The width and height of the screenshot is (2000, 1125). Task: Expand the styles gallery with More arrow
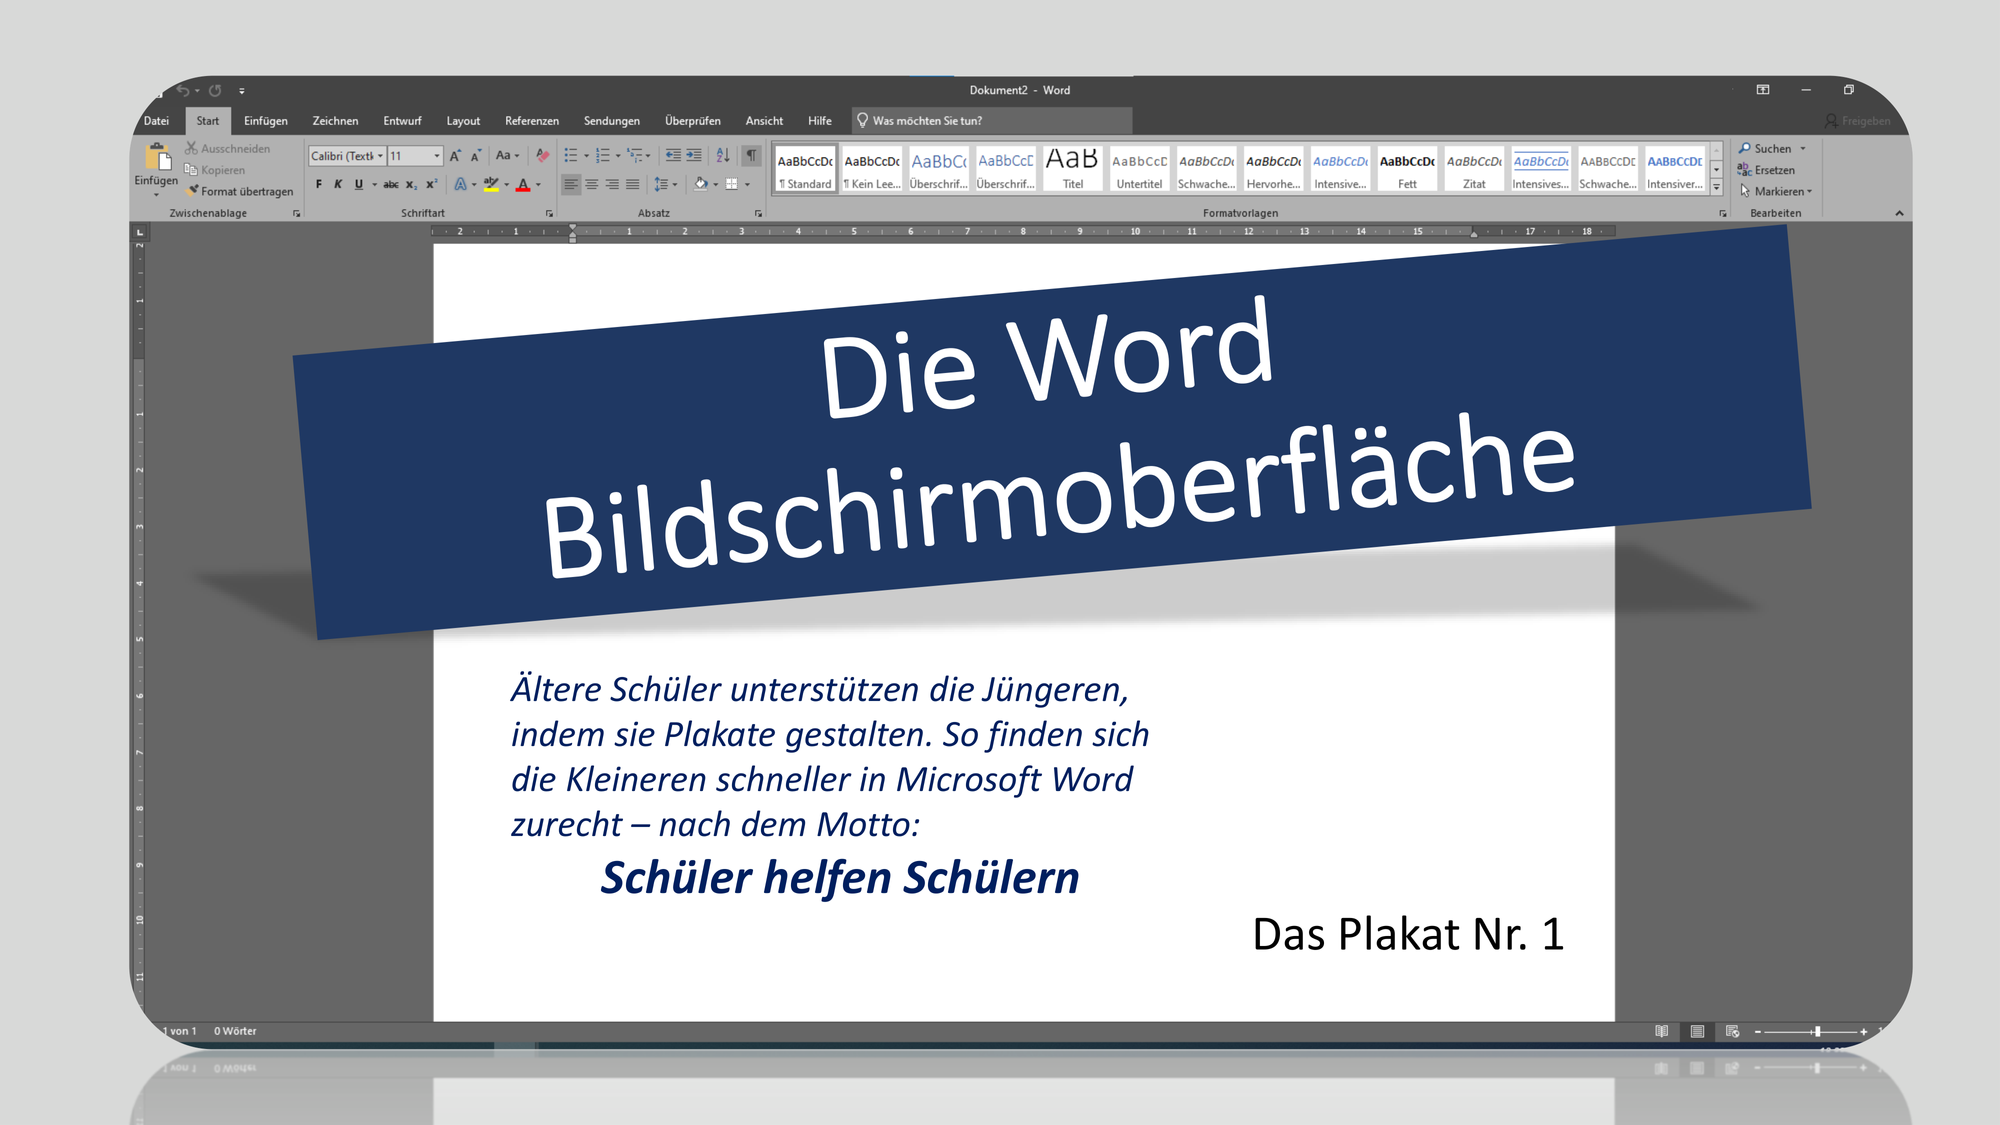[x=1717, y=187]
